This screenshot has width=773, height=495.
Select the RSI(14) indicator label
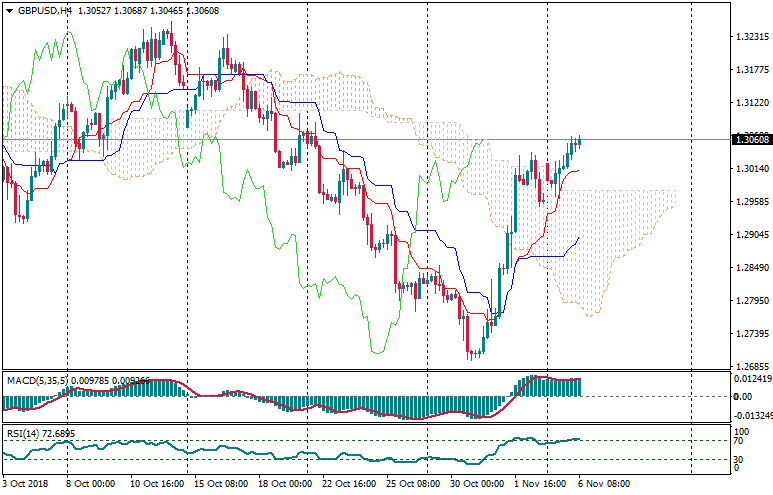coord(25,433)
